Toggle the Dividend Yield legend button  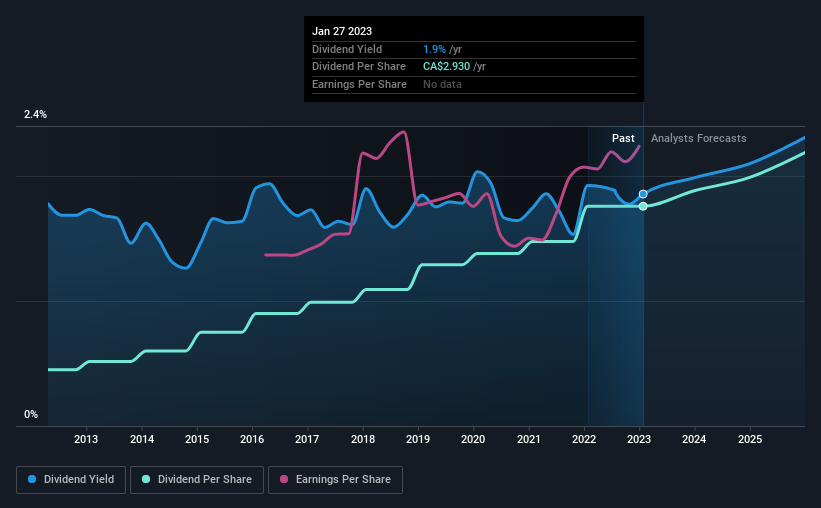[x=71, y=480]
